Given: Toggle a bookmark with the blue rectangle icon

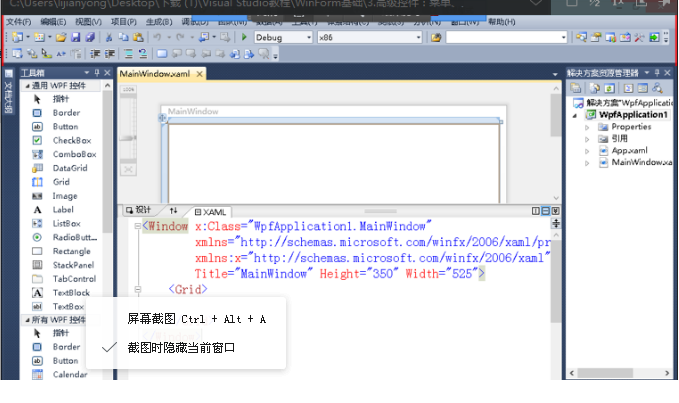Looking at the screenshot, I should tap(162, 54).
